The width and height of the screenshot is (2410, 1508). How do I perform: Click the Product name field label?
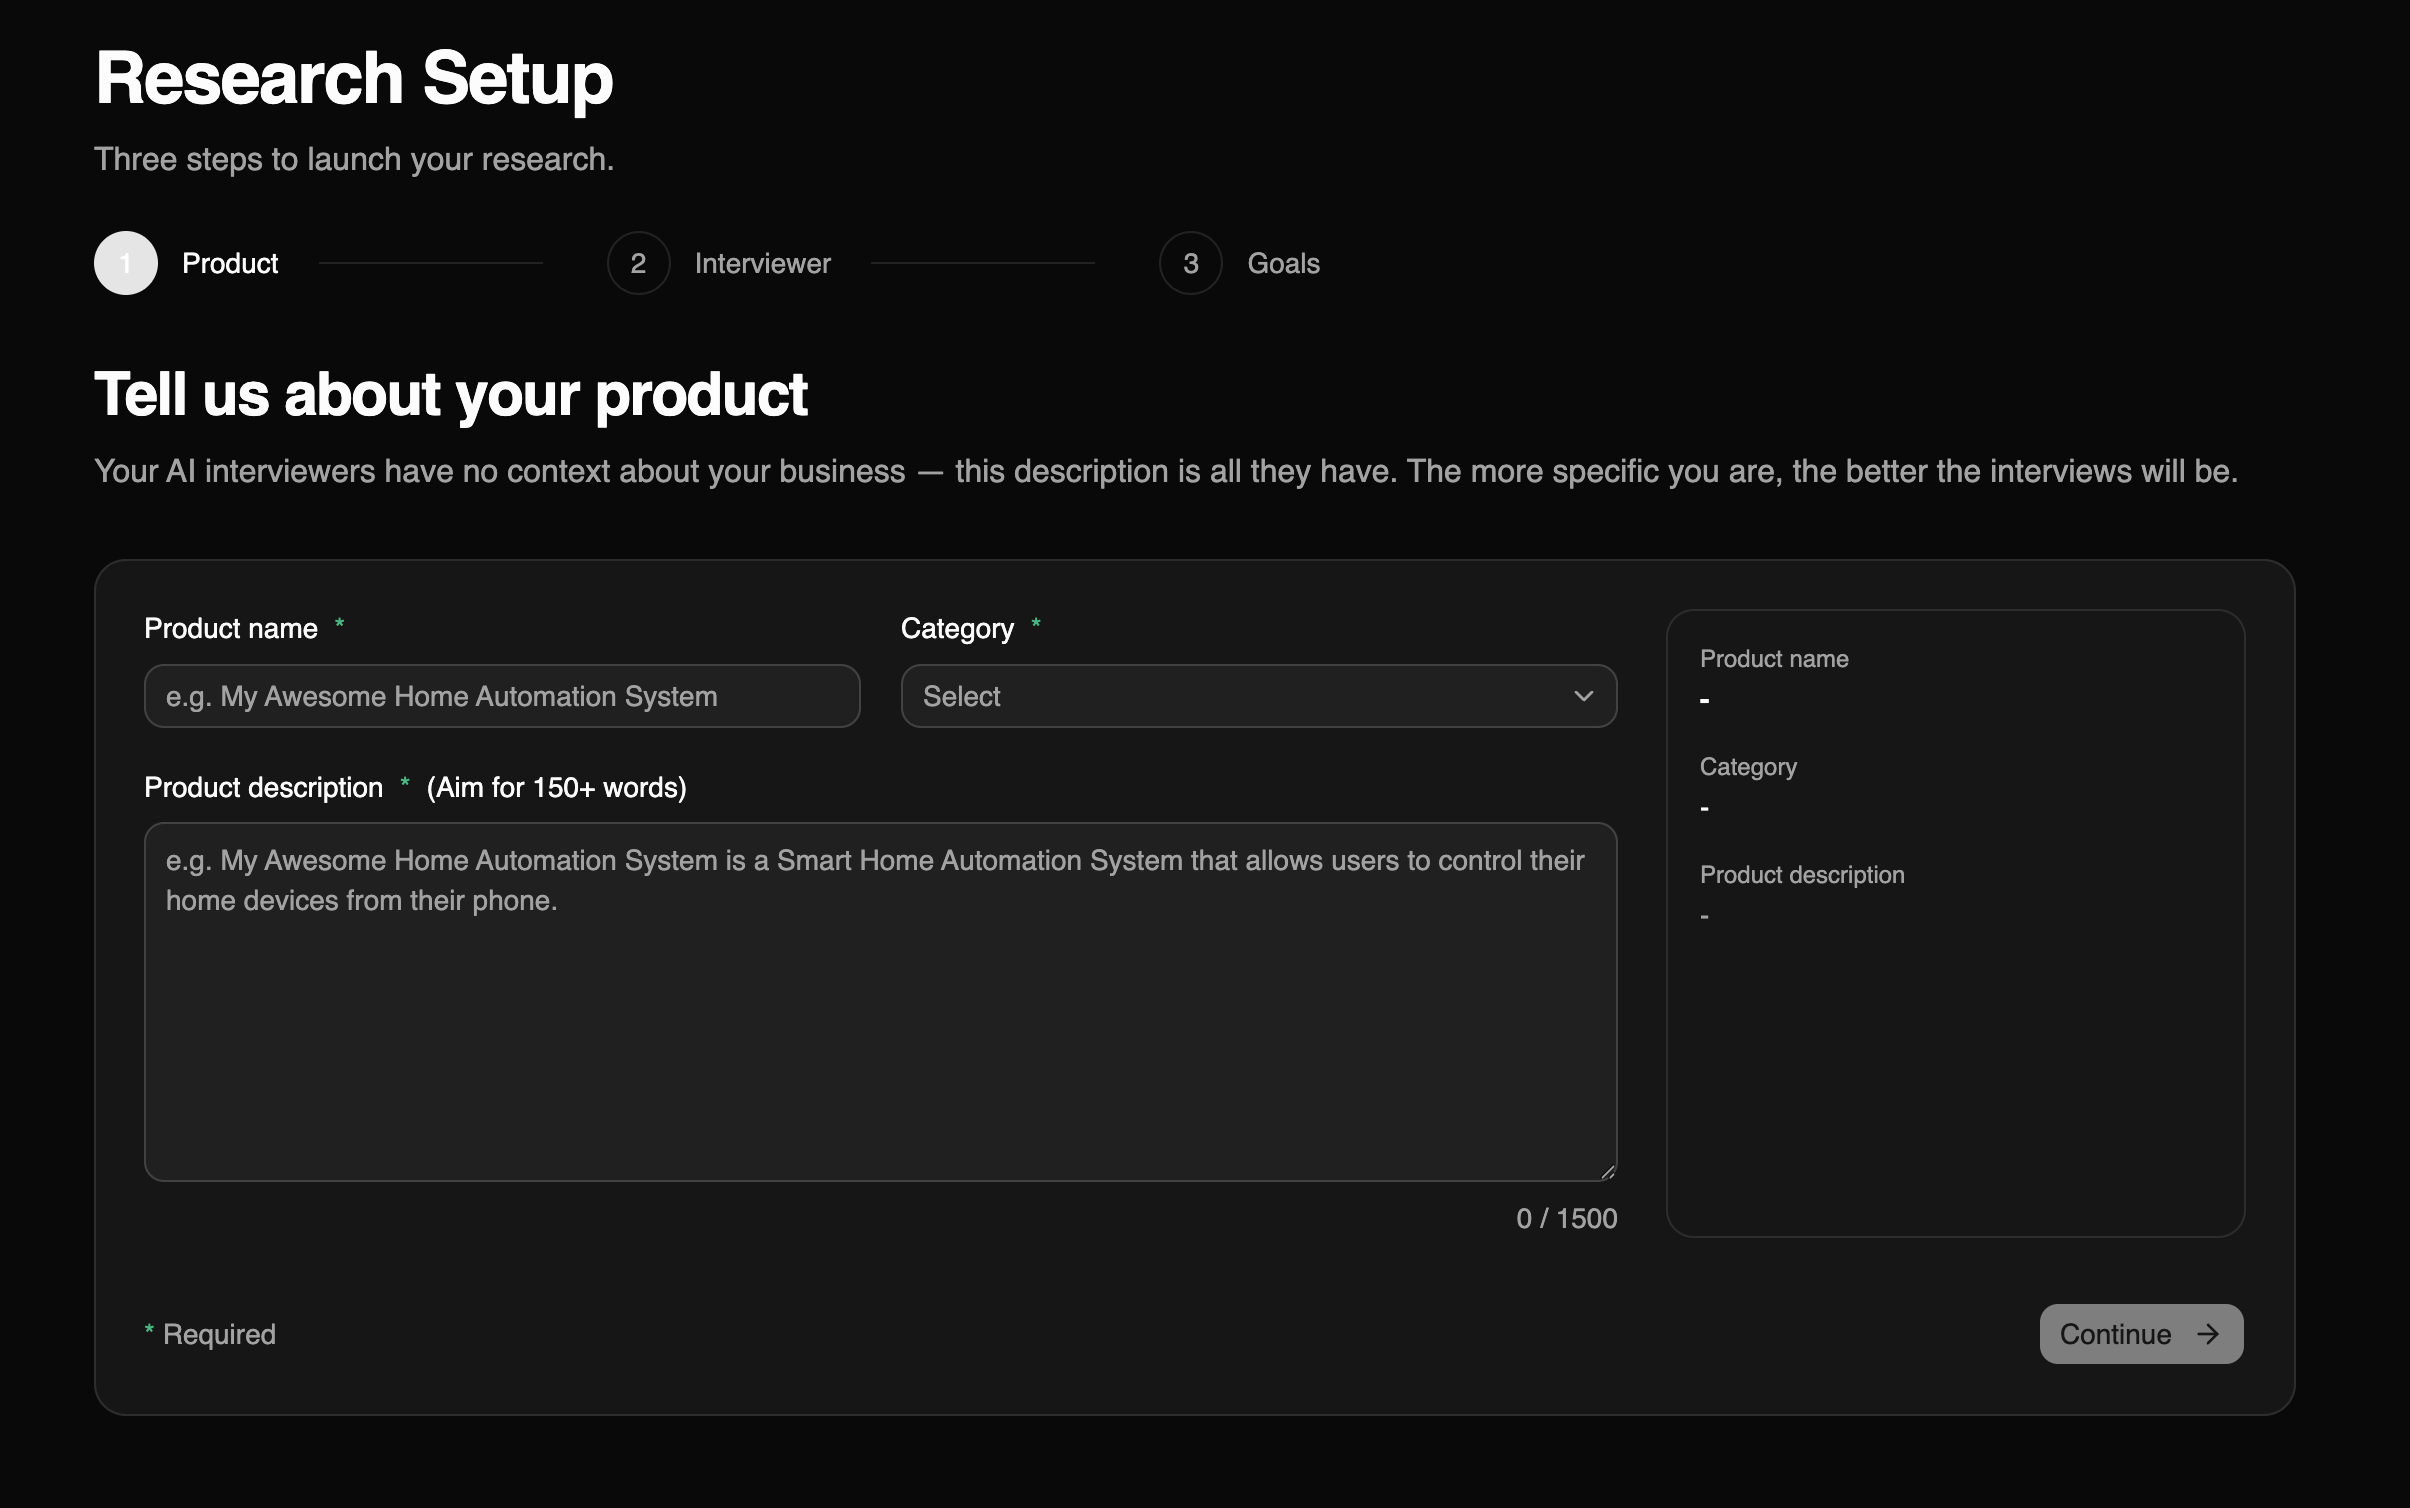pyautogui.click(x=231, y=628)
